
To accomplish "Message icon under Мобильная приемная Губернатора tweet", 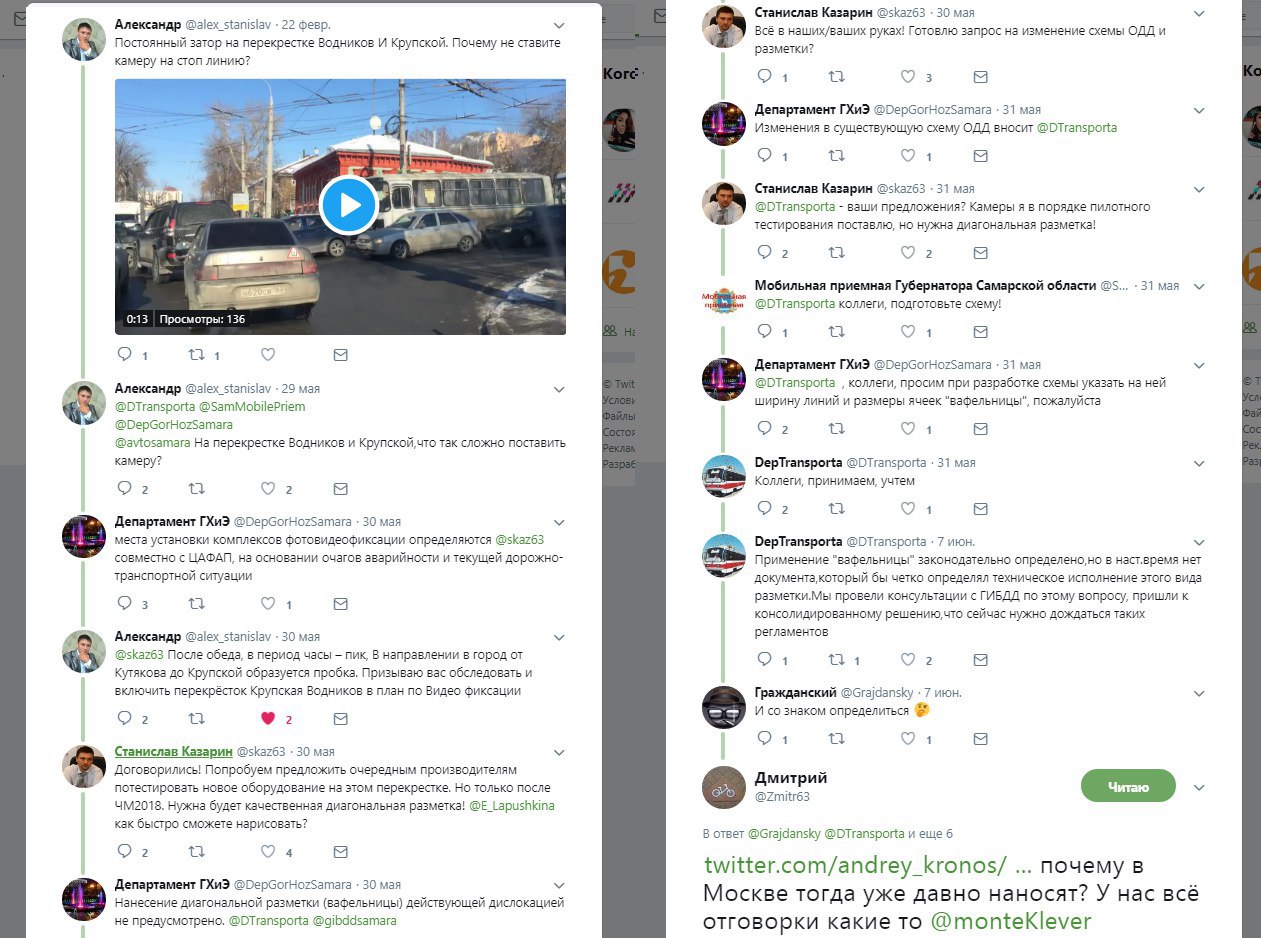I will pyautogui.click(x=980, y=332).
